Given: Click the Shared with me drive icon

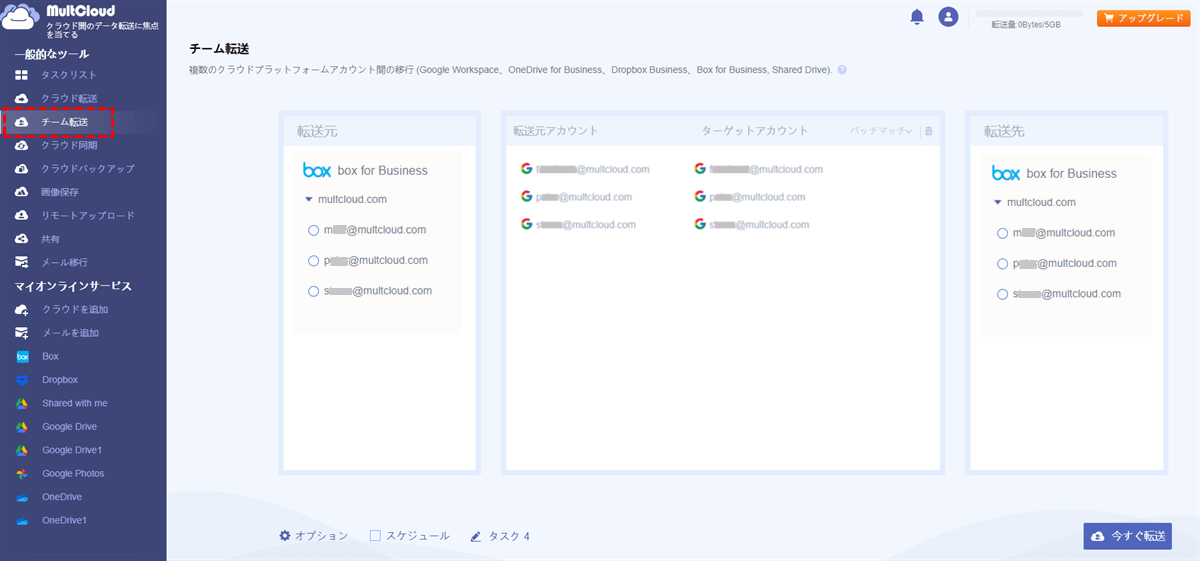Looking at the screenshot, I should point(21,403).
